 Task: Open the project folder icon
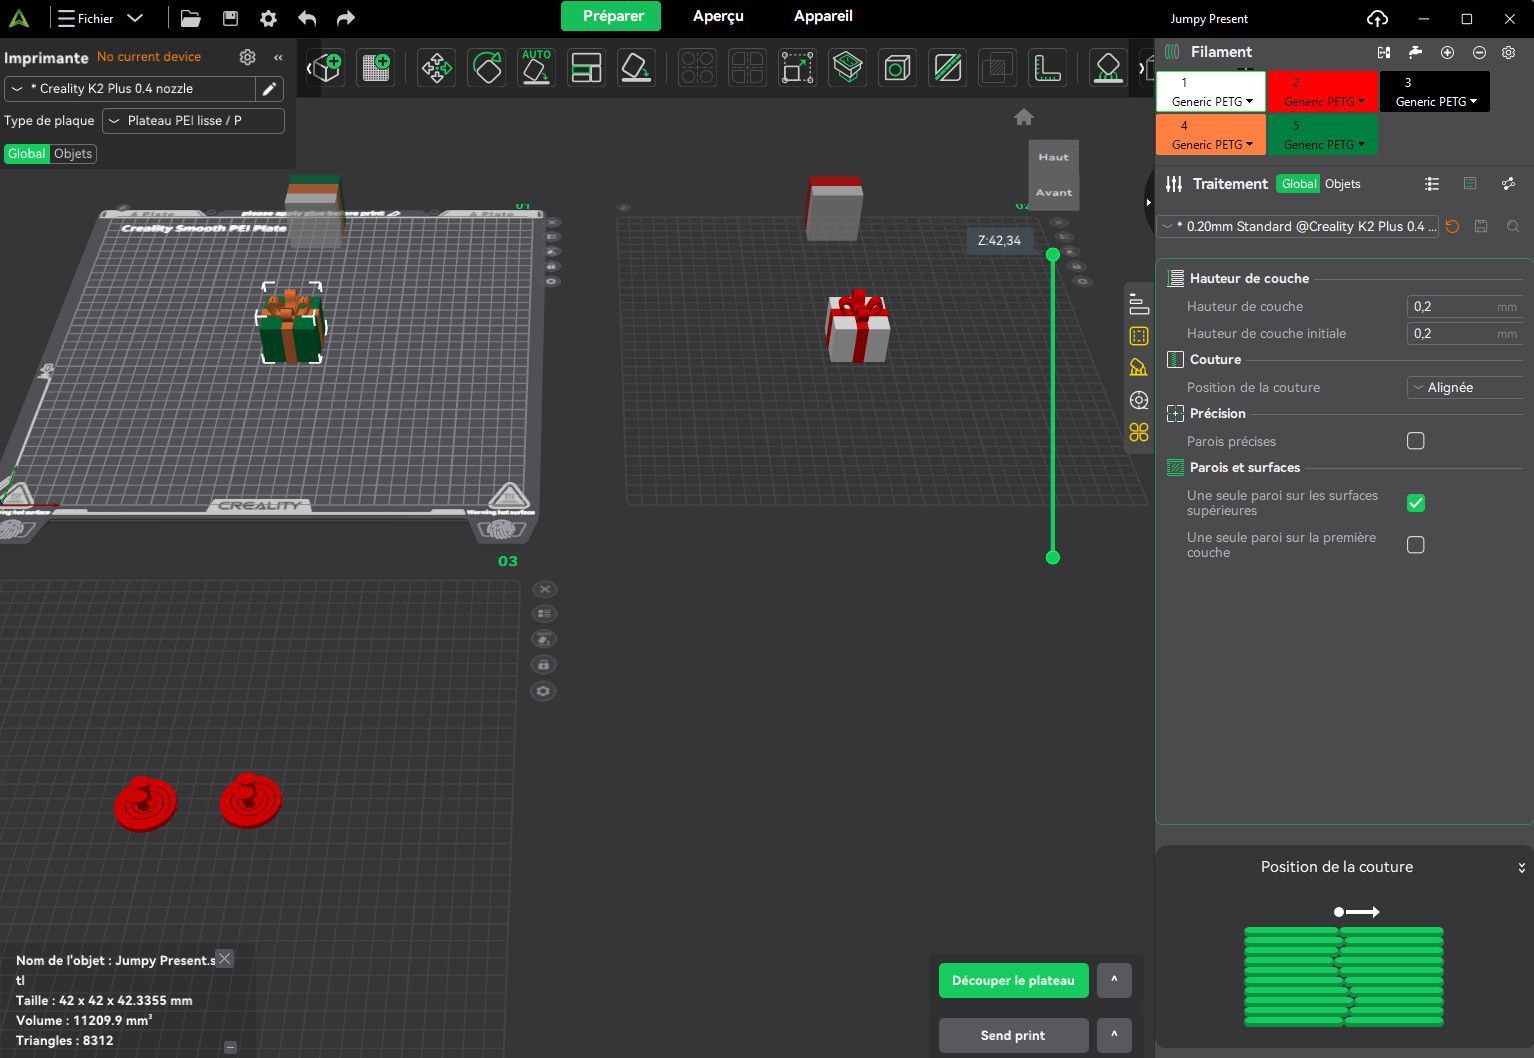(190, 18)
